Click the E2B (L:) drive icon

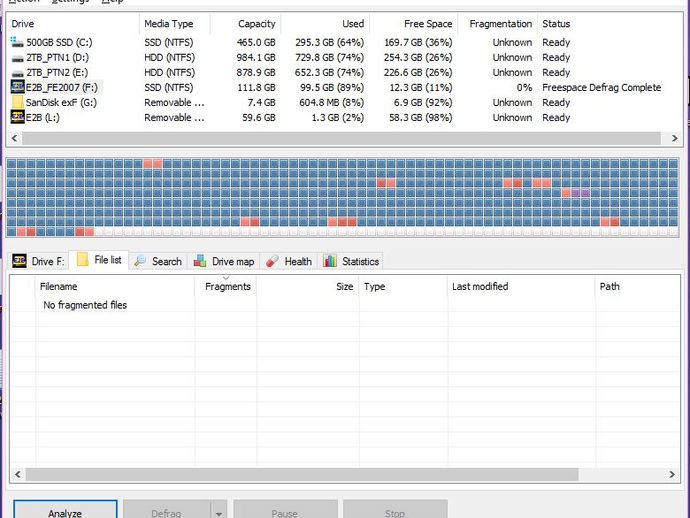click(x=18, y=117)
